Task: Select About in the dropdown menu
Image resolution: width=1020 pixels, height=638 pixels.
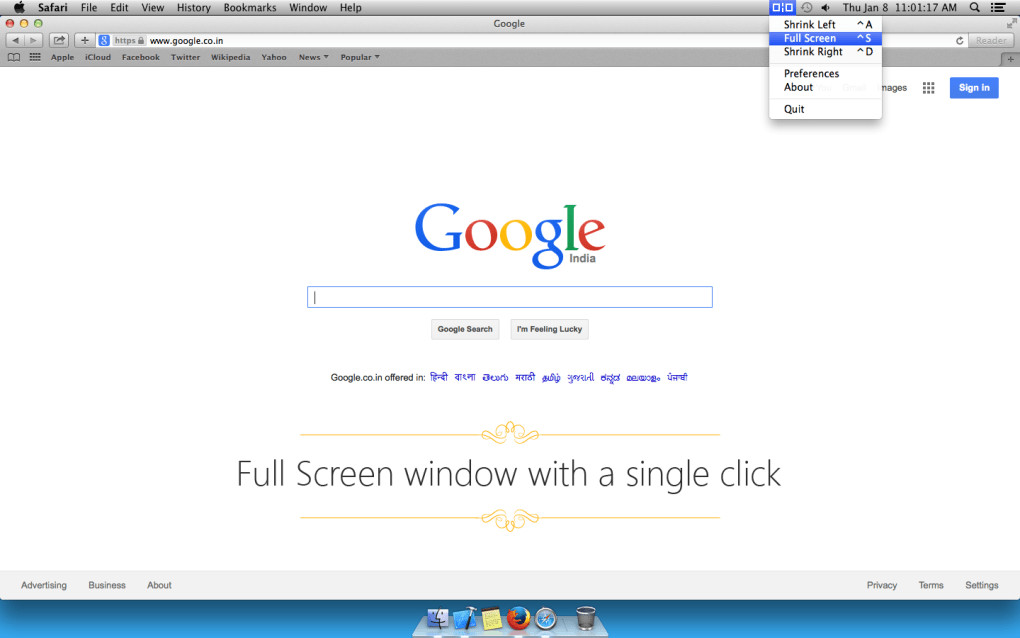Action: (x=825, y=87)
